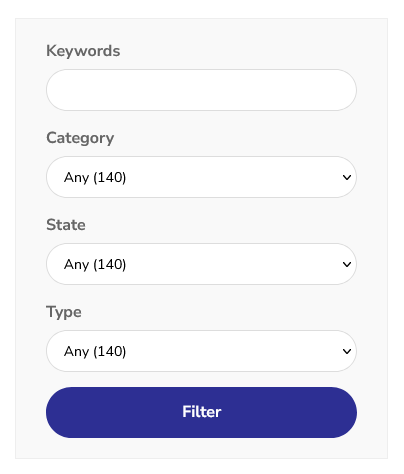Expand the Type select box
The height and width of the screenshot is (474, 404).
point(201,351)
